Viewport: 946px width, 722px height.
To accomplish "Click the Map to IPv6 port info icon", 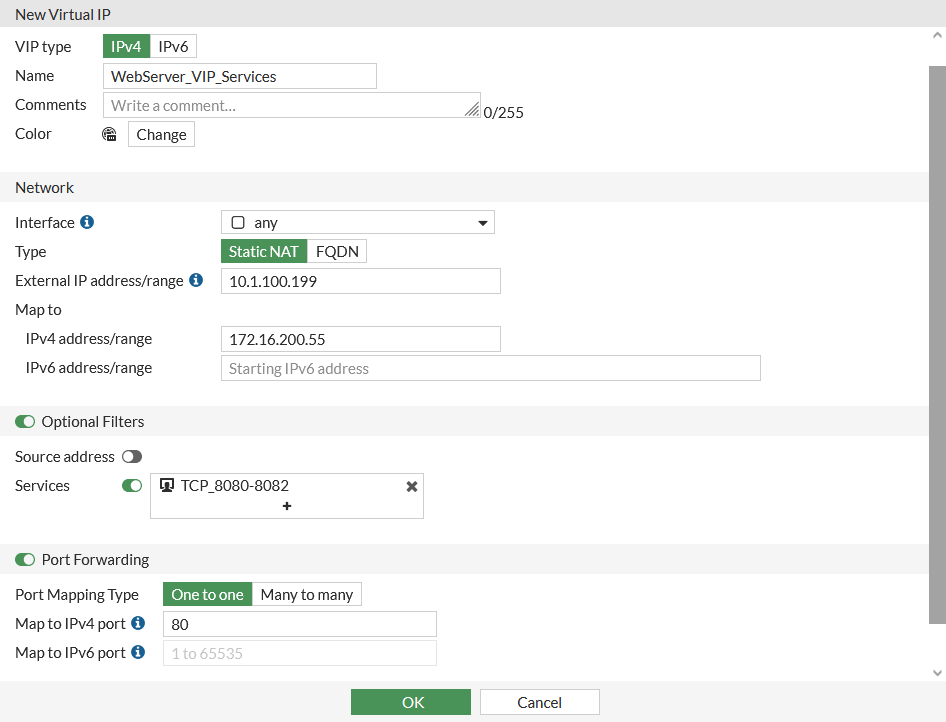I will [x=136, y=652].
